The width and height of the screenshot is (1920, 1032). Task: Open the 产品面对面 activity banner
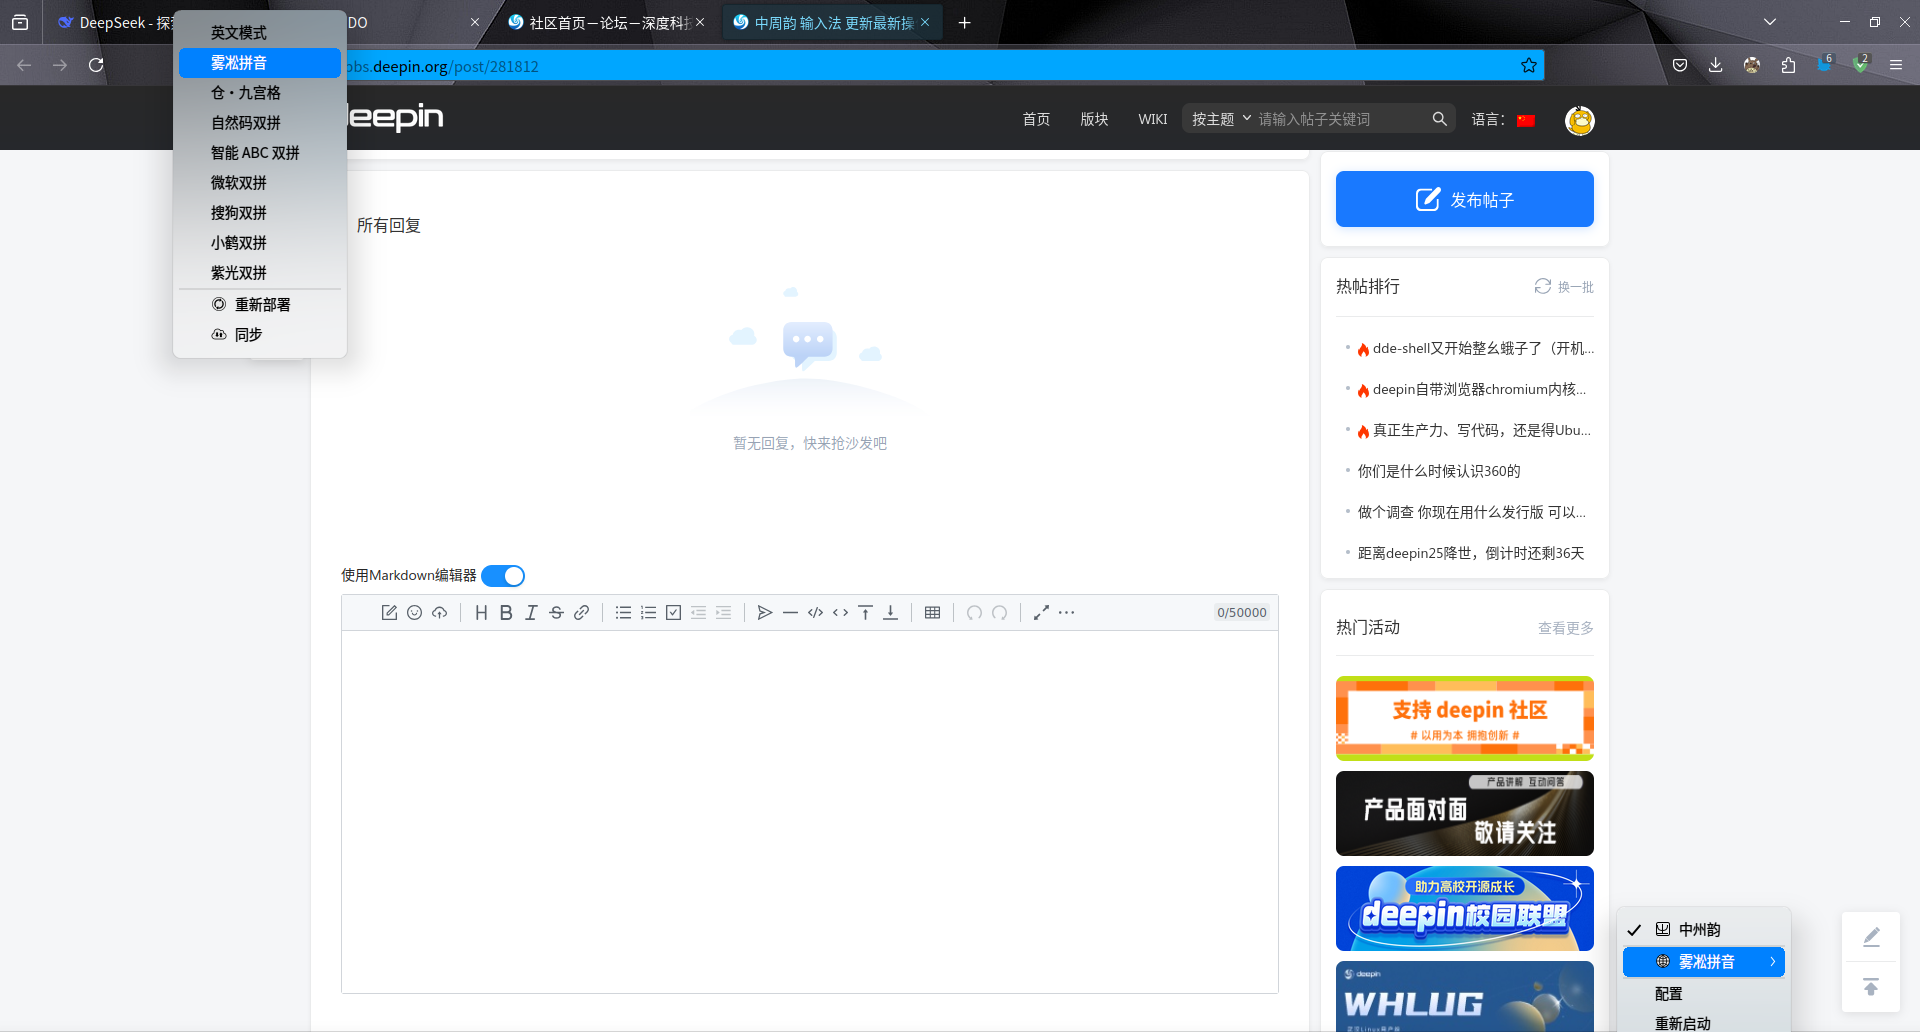point(1464,813)
